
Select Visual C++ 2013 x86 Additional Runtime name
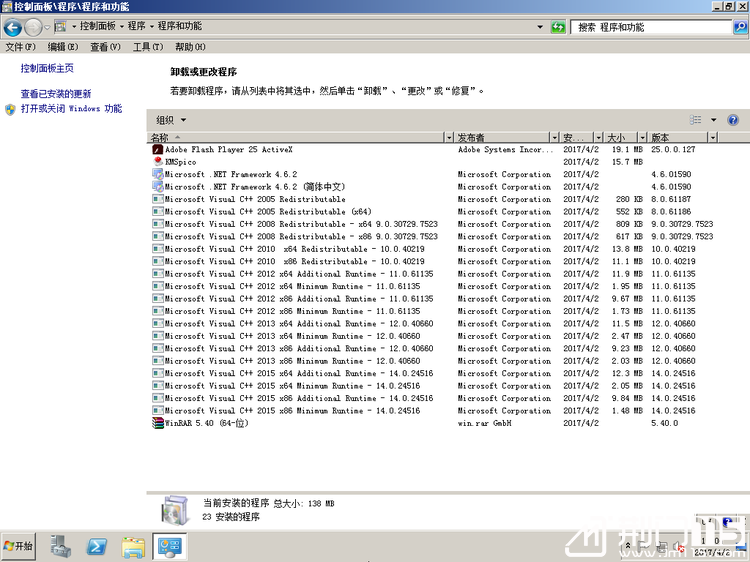click(299, 348)
